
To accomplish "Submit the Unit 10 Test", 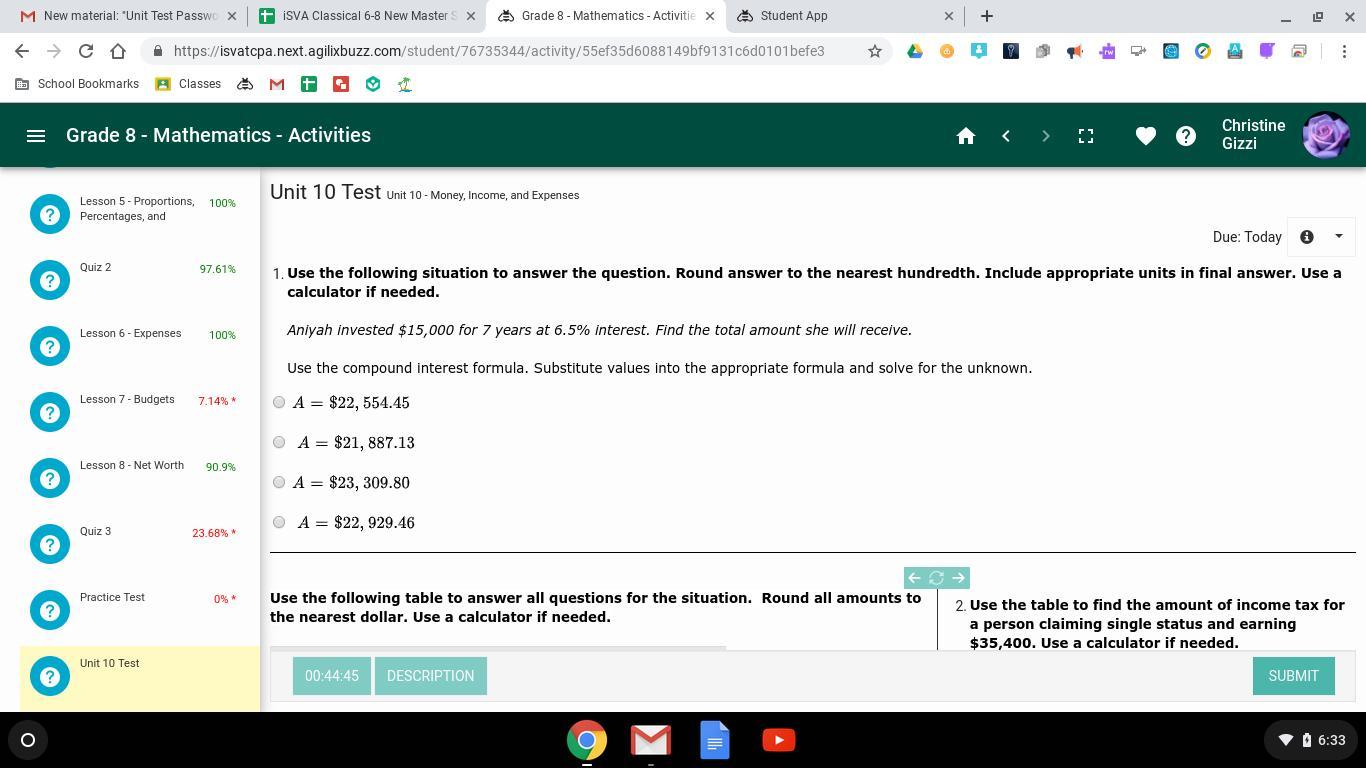I will [1293, 676].
